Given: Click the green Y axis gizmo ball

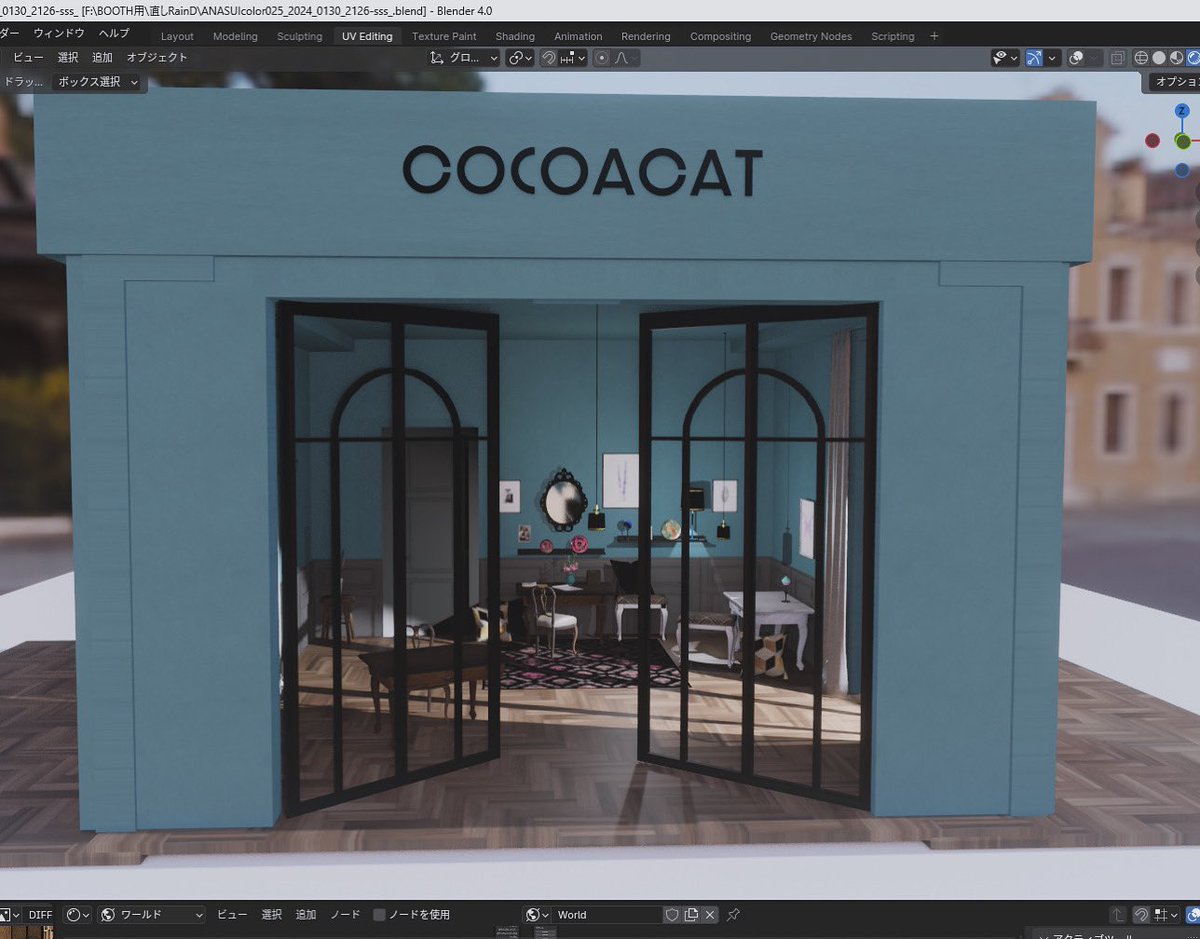Looking at the screenshot, I should point(1183,141).
